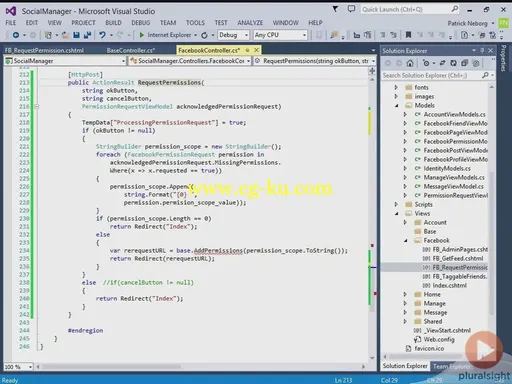
Task: Collapse the Facebook views folder
Action: pyautogui.click(x=406, y=240)
